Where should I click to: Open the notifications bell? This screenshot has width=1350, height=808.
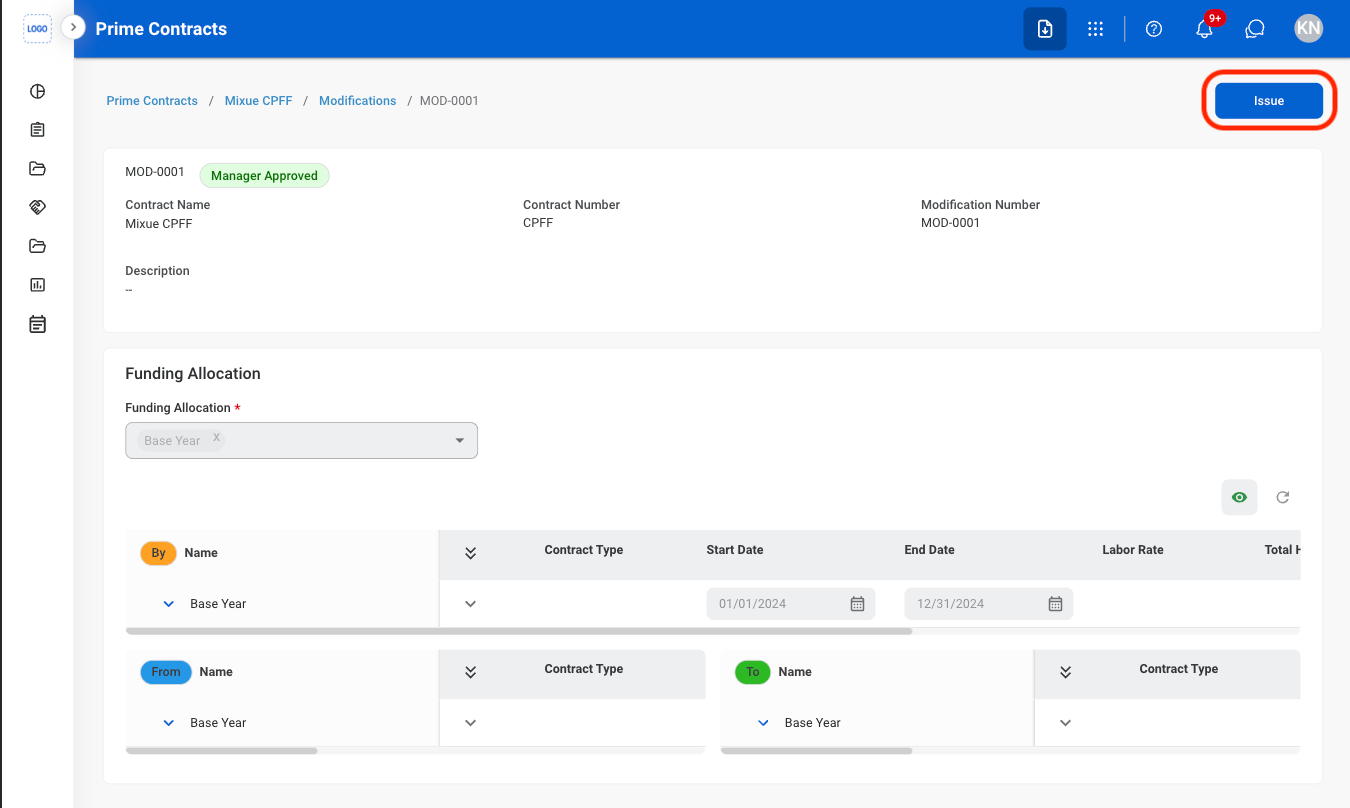pos(1205,29)
